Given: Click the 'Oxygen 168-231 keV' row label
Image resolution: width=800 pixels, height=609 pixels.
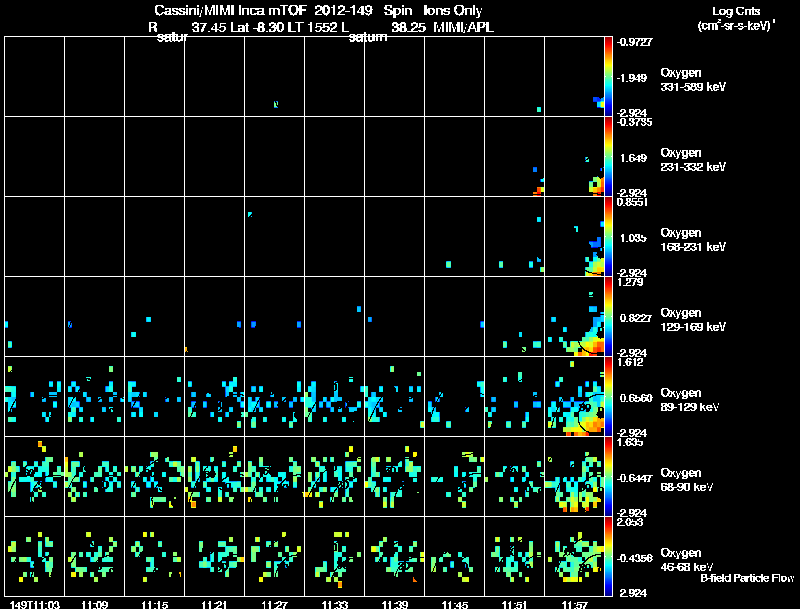Looking at the screenshot, I should point(693,240).
